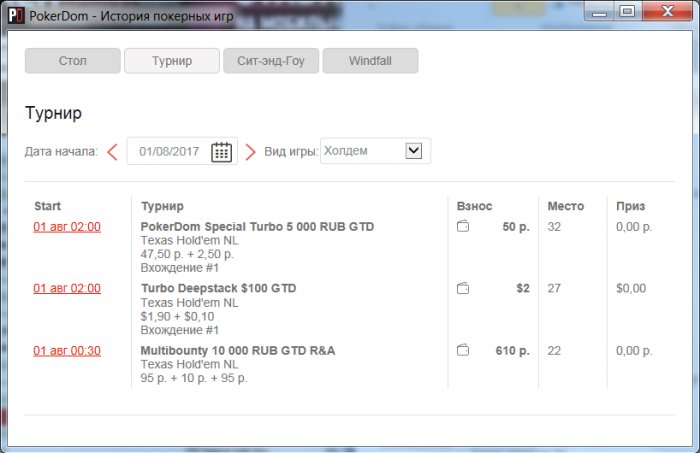This screenshot has width=700, height=453.
Task: Maximize the PokerDom history window
Action: pyautogui.click(x=627, y=12)
